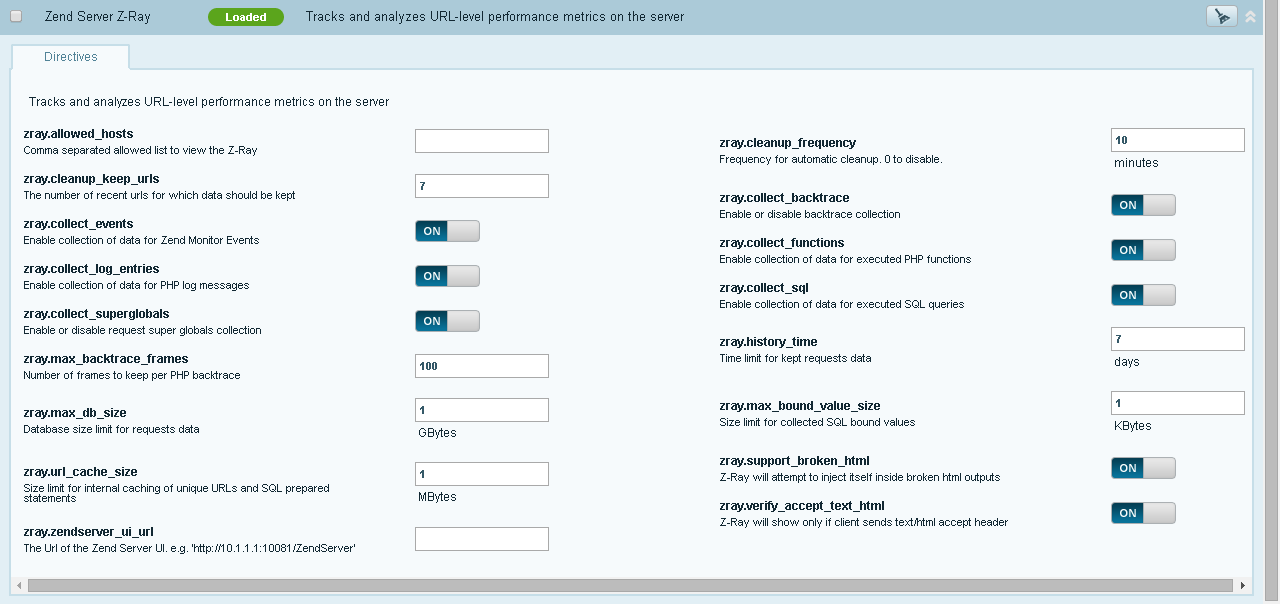
Task: Focus the zray.cleanup_frequency minutes field
Action: (x=1177, y=140)
